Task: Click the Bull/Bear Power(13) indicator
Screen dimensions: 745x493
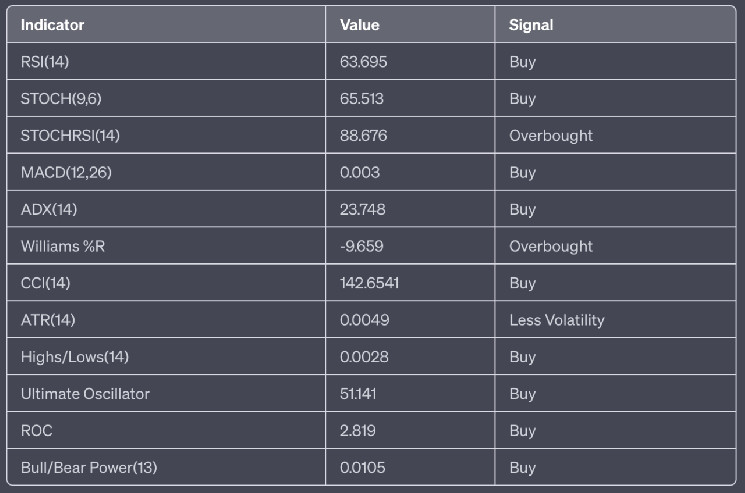Action: click(x=89, y=468)
